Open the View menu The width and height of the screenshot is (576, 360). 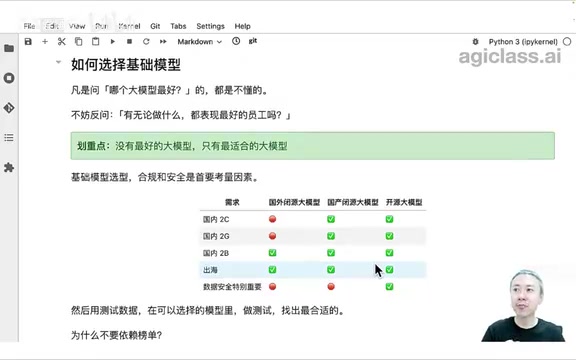pyautogui.click(x=77, y=26)
